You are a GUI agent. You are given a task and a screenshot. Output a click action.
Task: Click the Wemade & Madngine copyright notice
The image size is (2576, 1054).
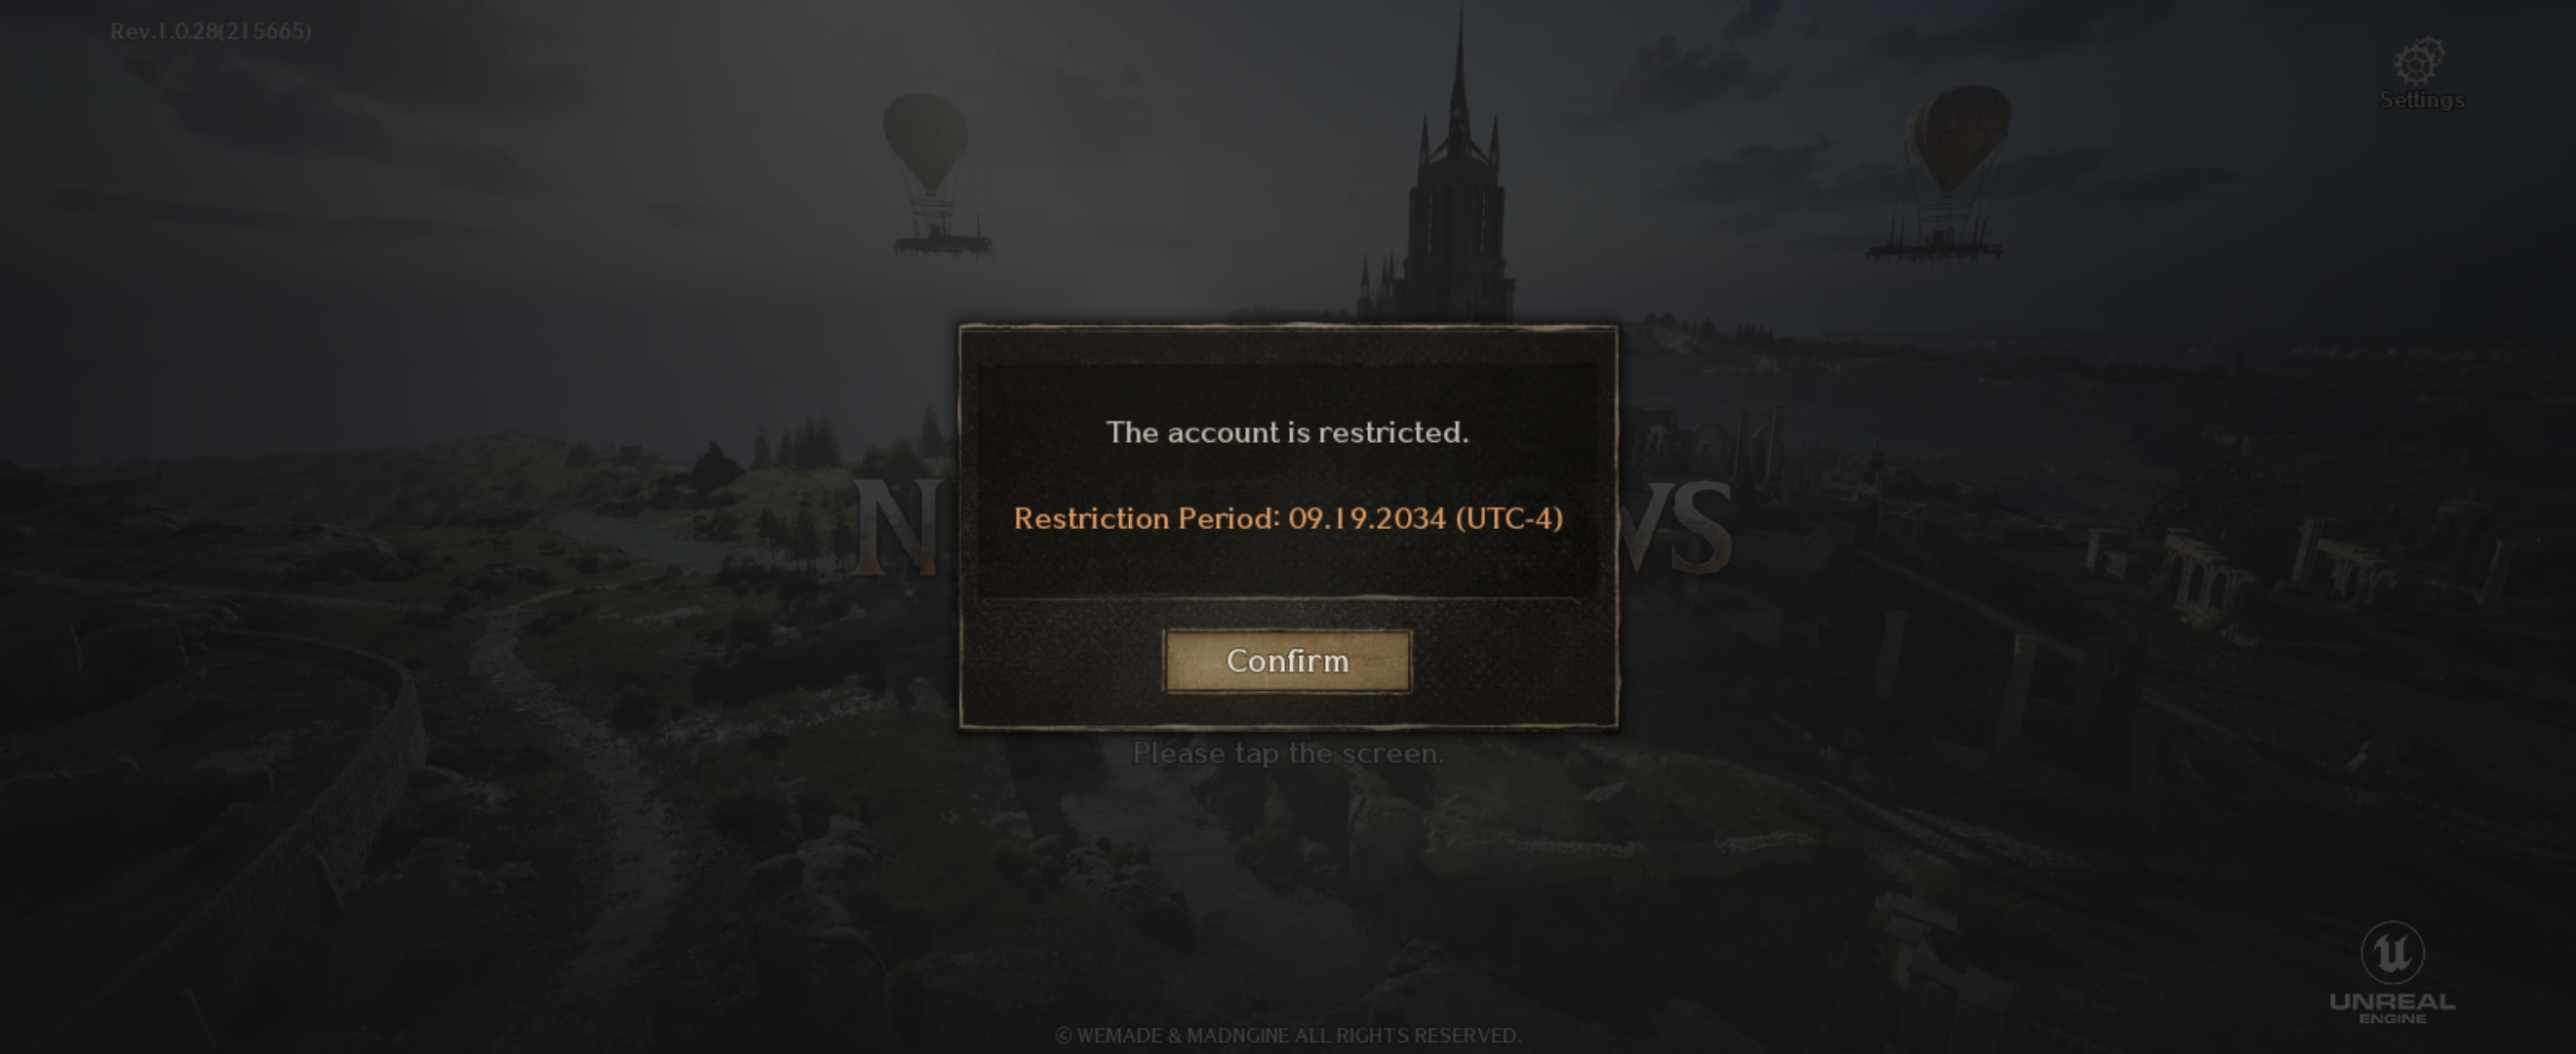[1288, 1035]
